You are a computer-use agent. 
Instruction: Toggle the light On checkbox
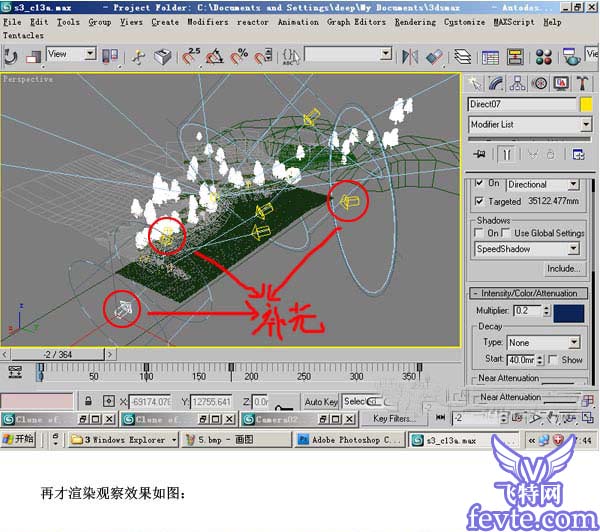[x=479, y=183]
